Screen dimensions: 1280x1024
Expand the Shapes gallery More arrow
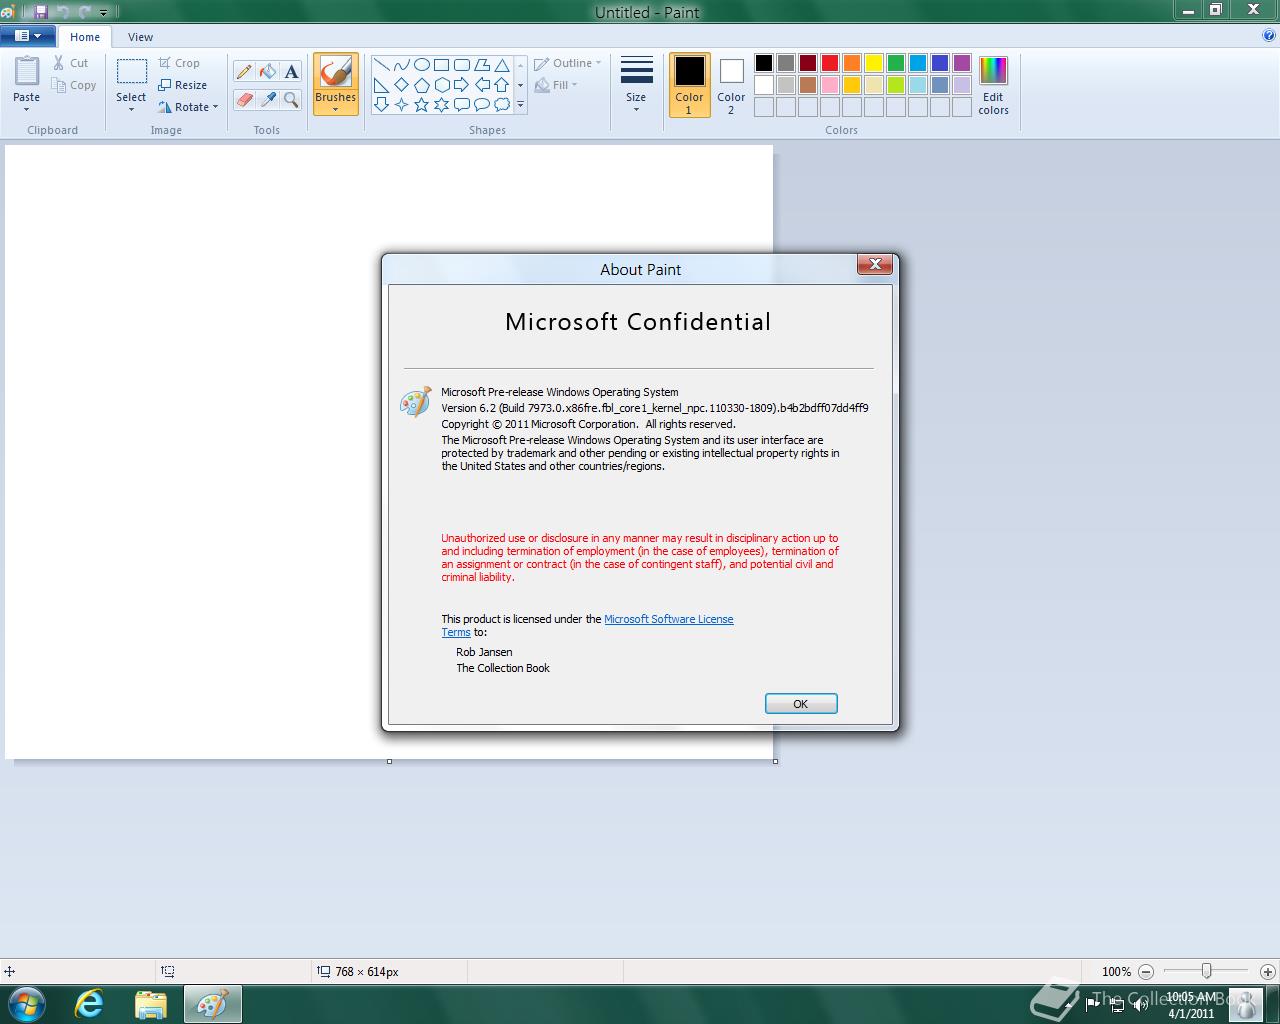tap(520, 104)
